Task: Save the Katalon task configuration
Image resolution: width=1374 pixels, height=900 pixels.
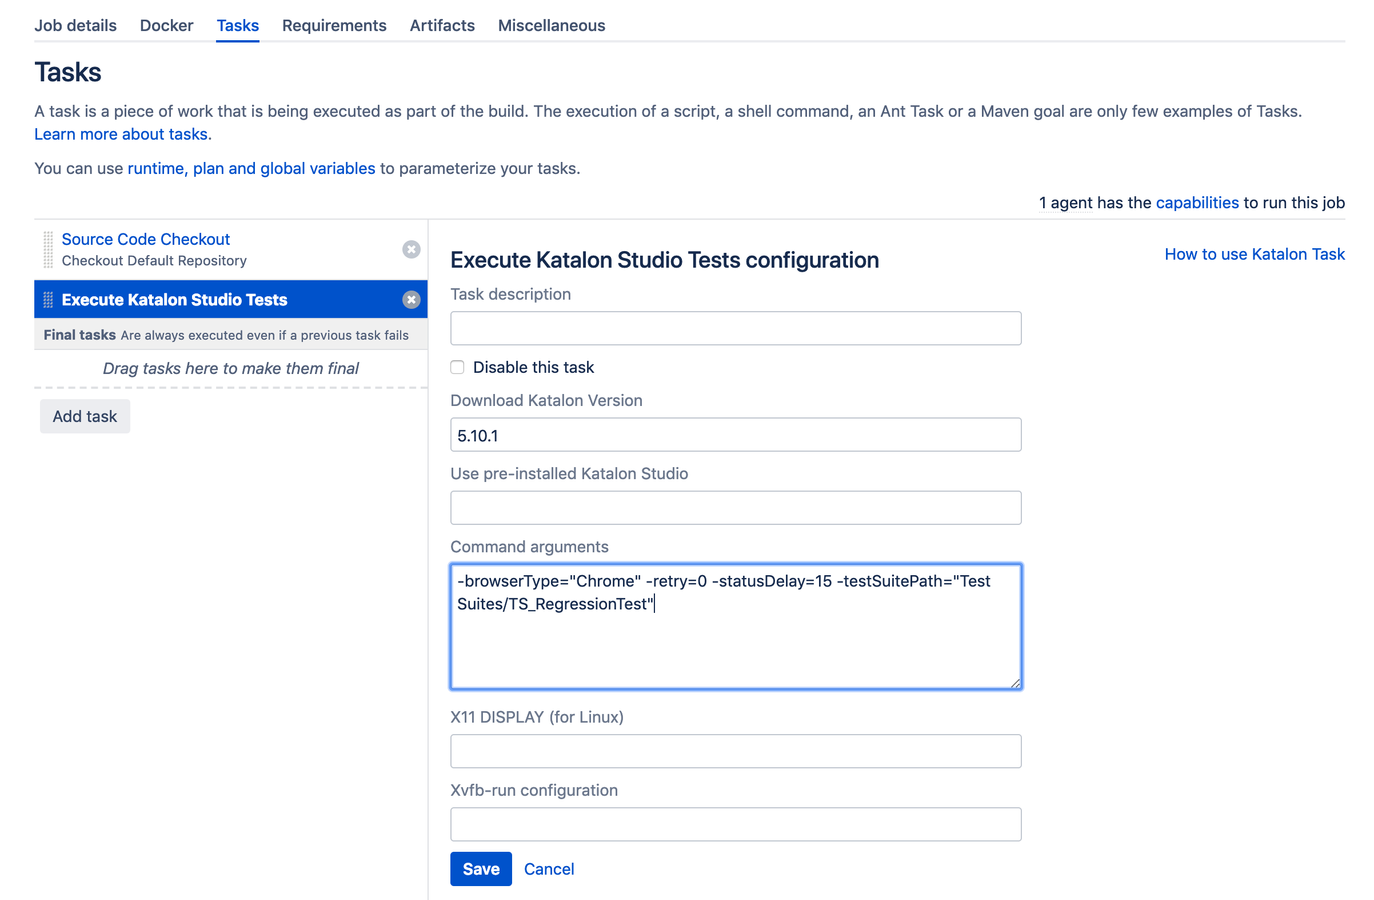Action: point(481,869)
